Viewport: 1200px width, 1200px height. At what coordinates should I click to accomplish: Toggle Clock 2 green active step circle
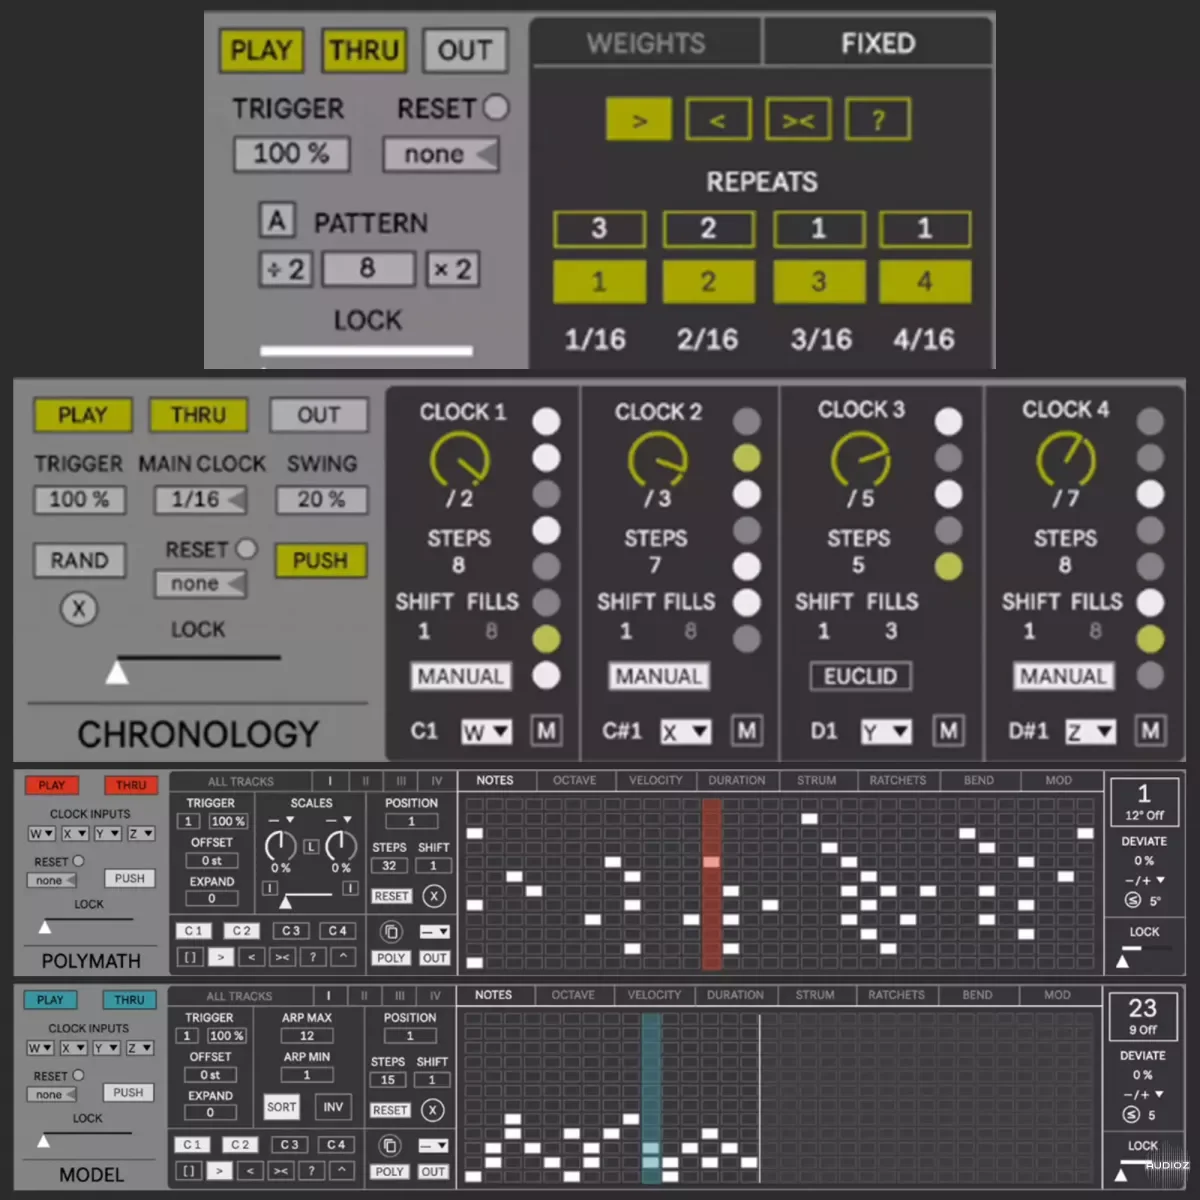pos(746,457)
